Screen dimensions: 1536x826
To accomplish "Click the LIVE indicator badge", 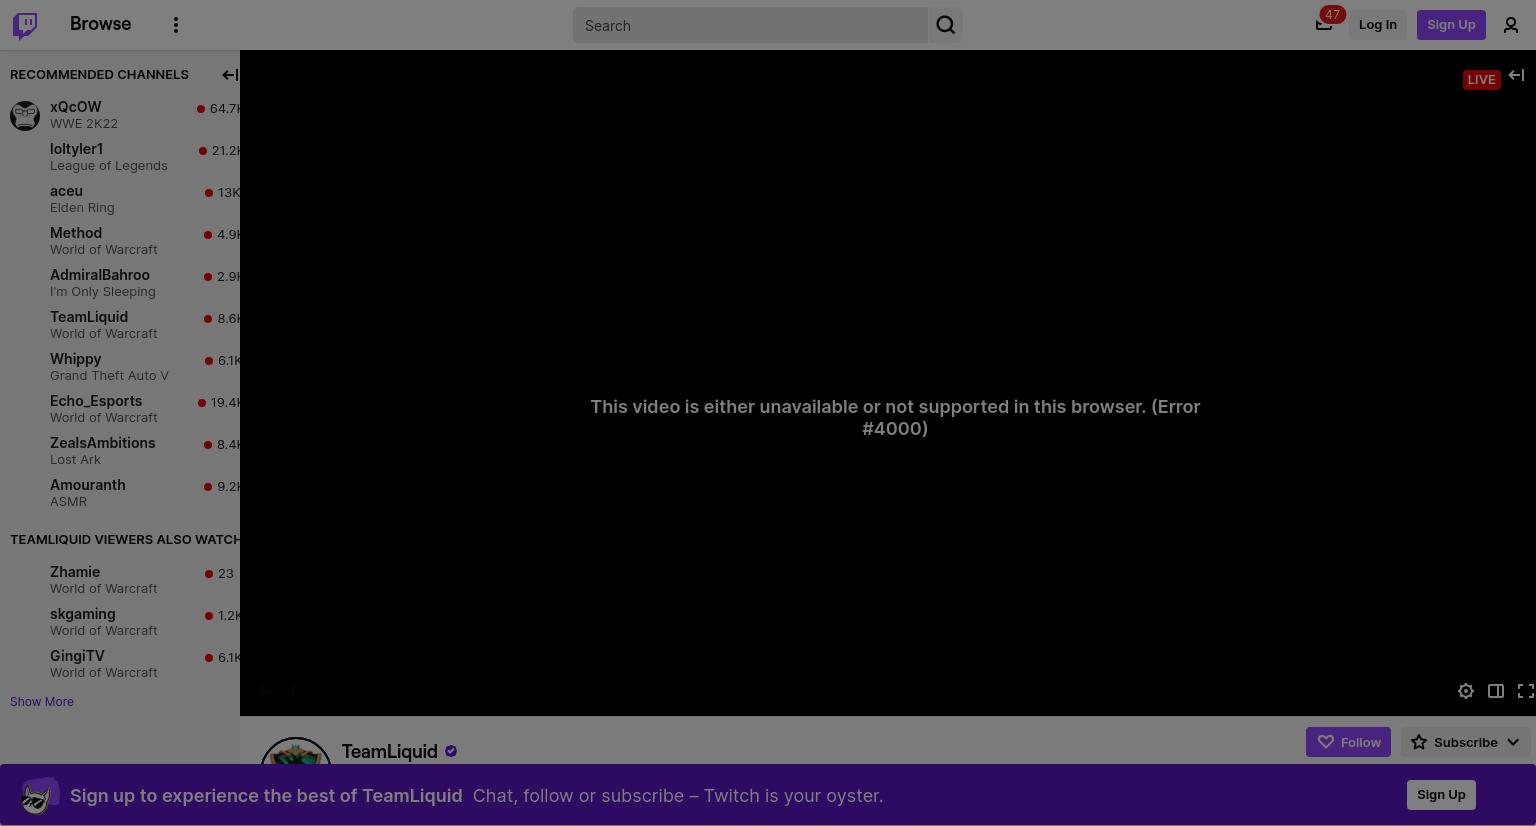I will [1481, 80].
